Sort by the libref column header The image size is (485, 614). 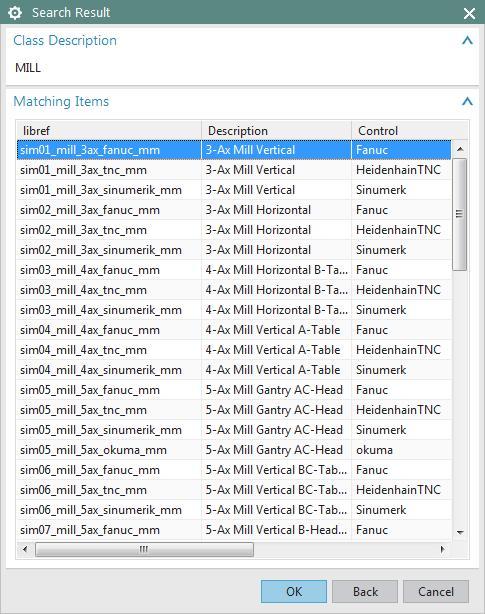coord(108,130)
